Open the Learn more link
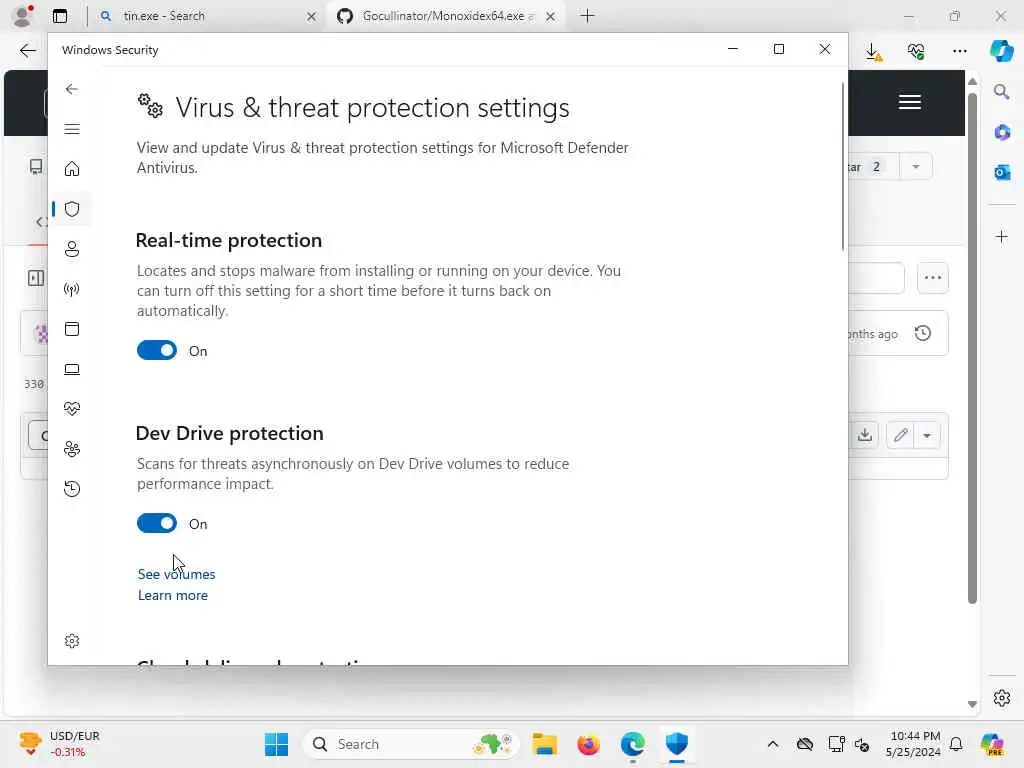This screenshot has width=1024, height=768. point(172,595)
